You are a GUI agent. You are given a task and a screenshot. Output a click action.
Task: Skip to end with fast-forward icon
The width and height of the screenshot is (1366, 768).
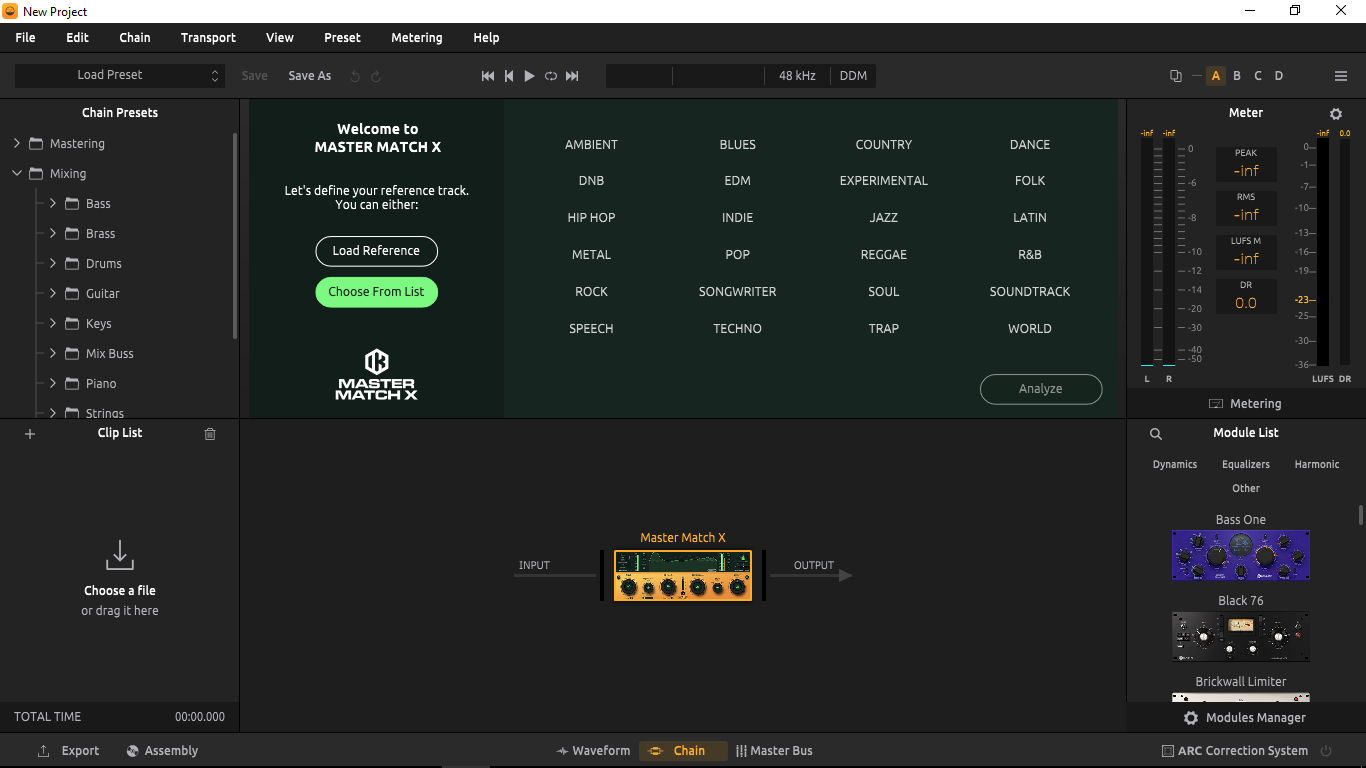572,76
